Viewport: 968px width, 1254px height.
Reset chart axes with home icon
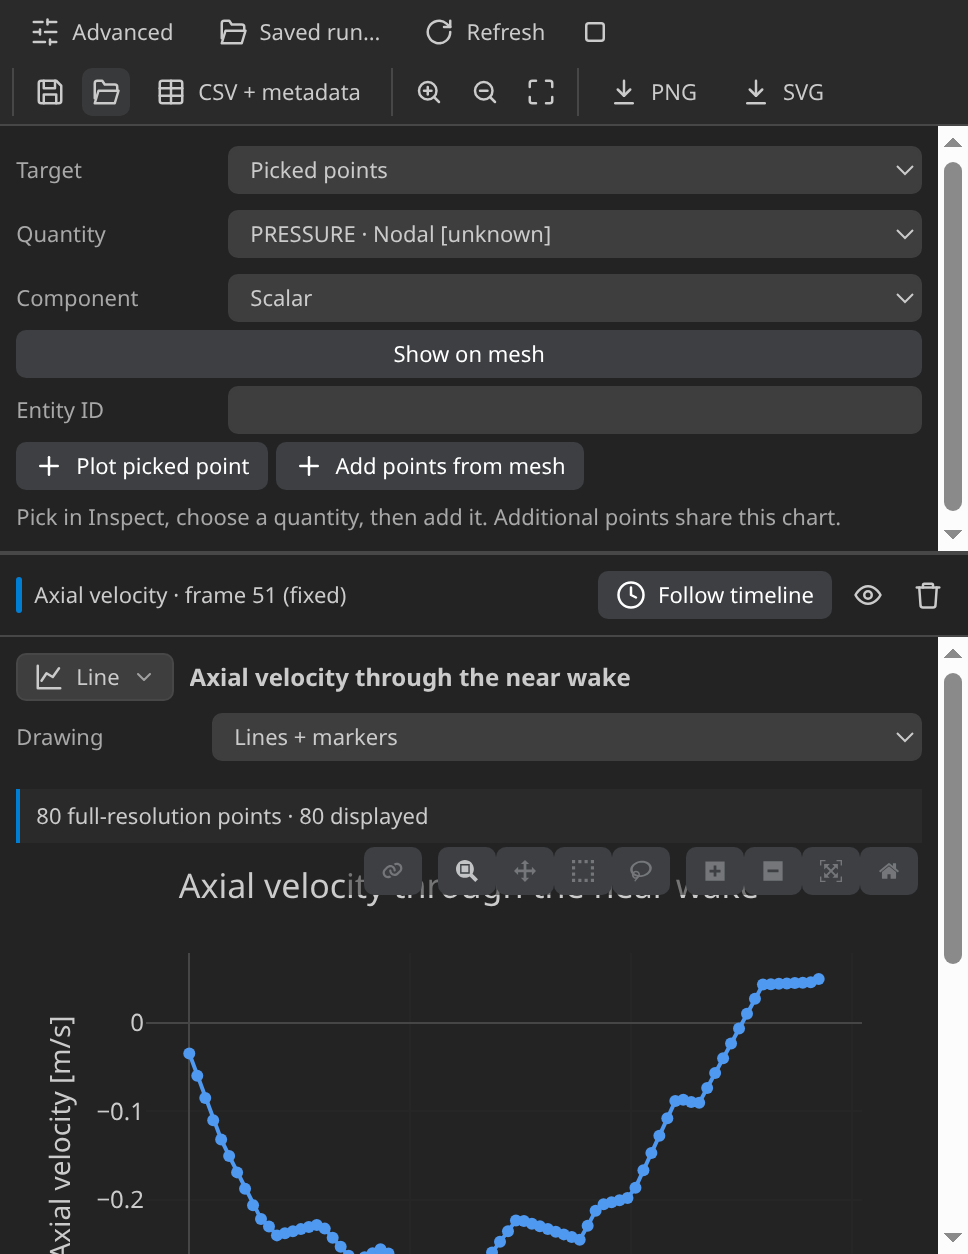(889, 871)
